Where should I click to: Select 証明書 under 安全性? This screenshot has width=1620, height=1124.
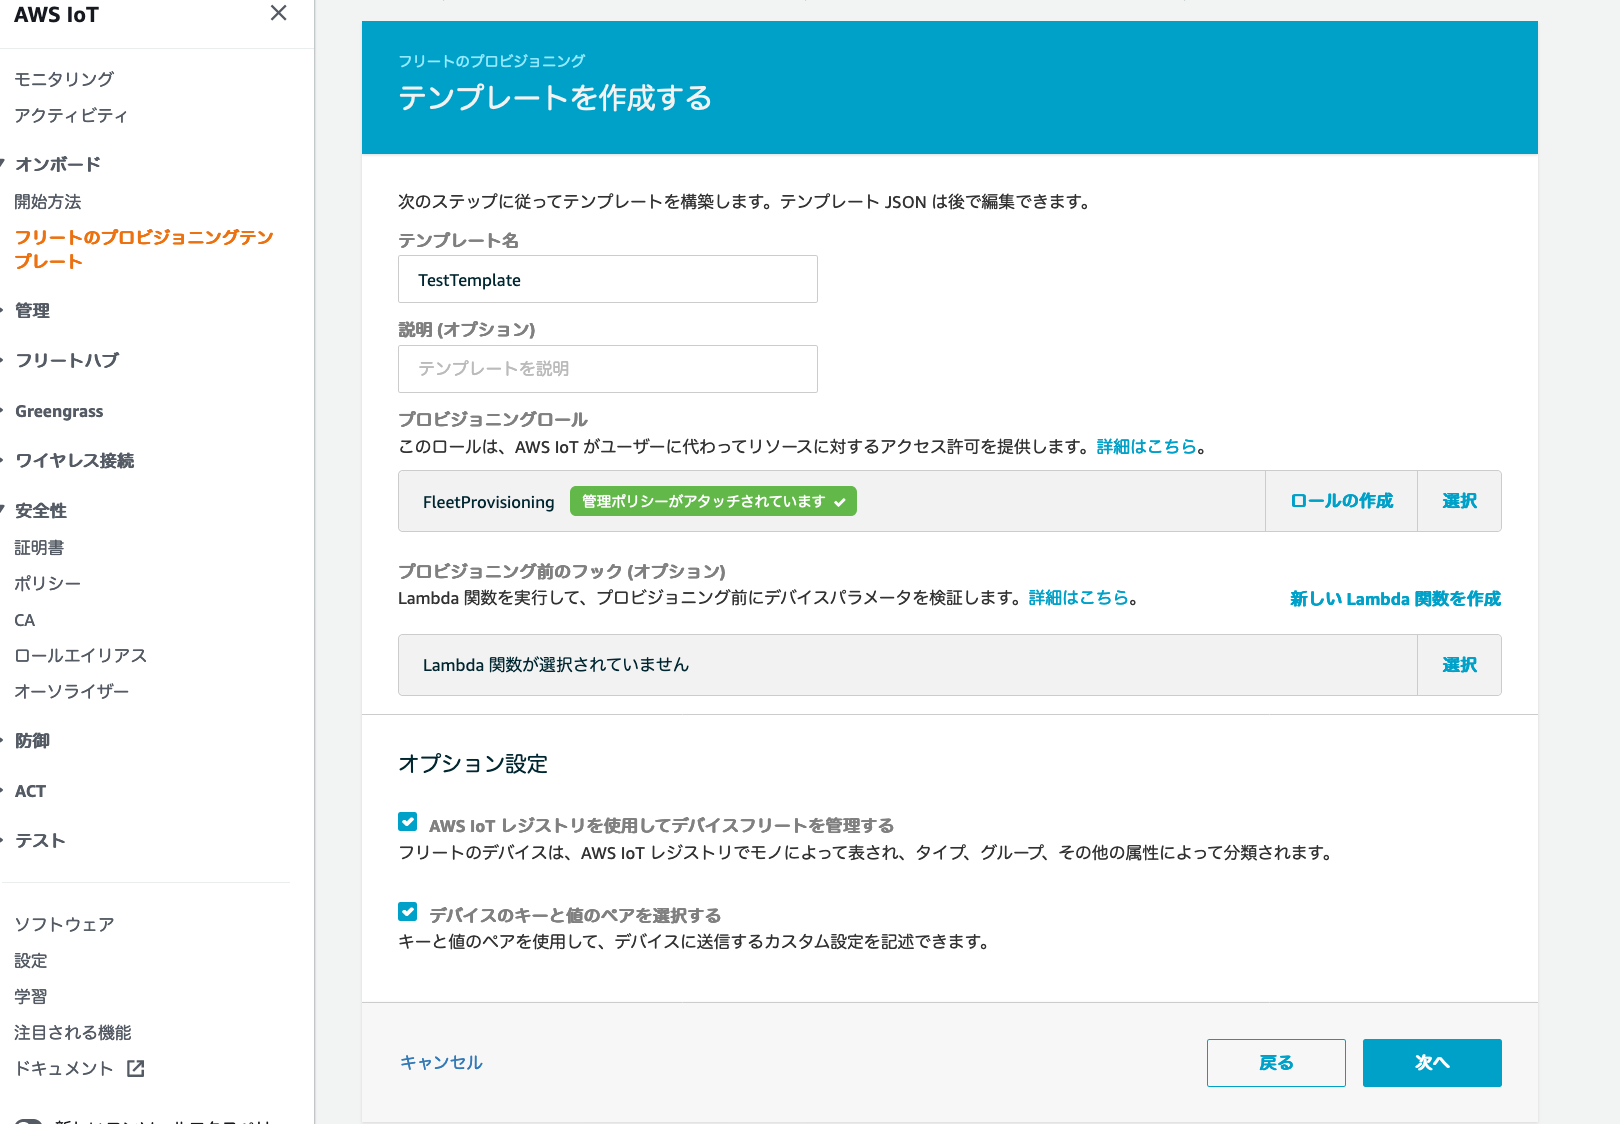[39, 547]
